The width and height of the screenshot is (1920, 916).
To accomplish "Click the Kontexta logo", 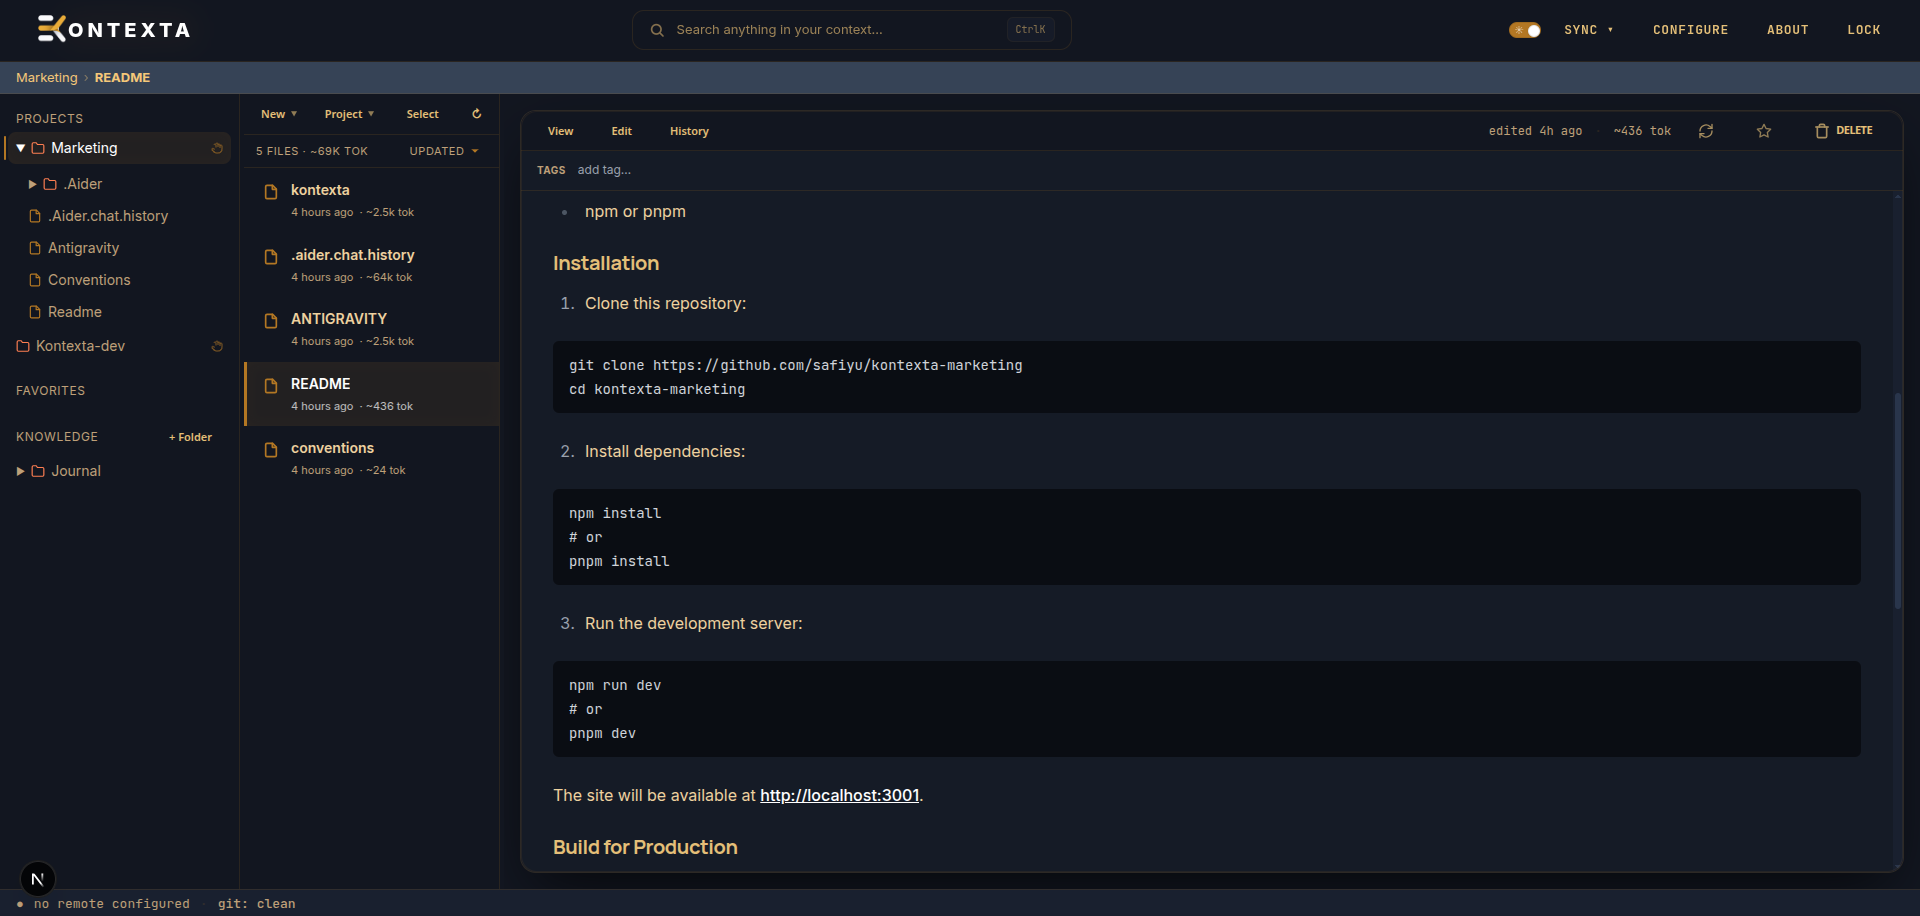I will [114, 29].
